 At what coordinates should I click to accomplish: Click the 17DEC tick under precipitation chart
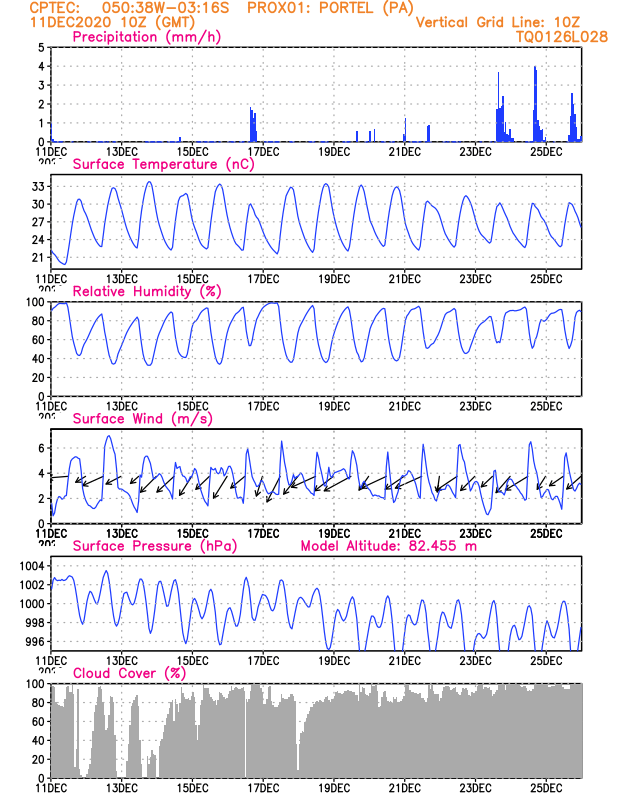[x=263, y=152]
